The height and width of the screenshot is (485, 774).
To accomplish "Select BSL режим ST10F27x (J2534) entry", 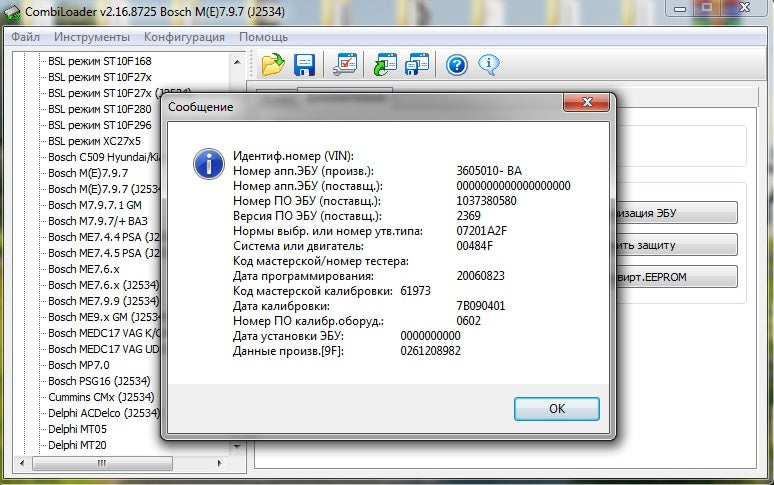I will (119, 93).
